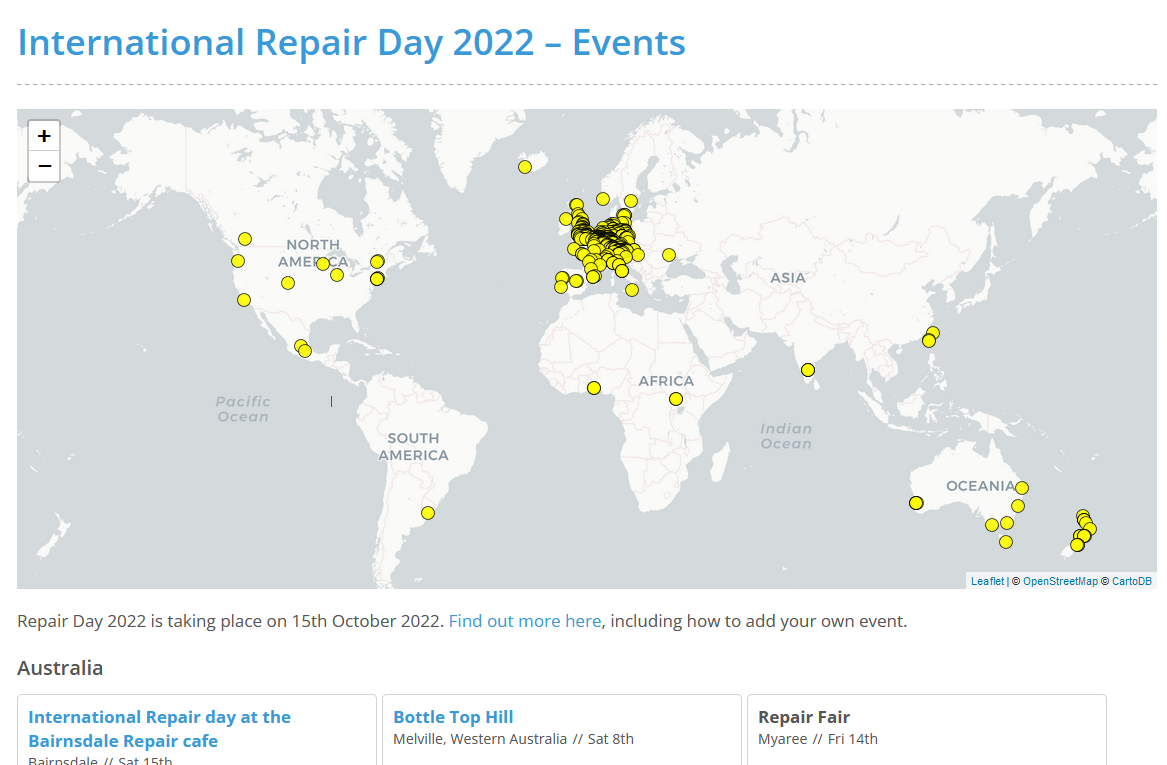
Task: Select the India event marker
Action: (x=808, y=370)
